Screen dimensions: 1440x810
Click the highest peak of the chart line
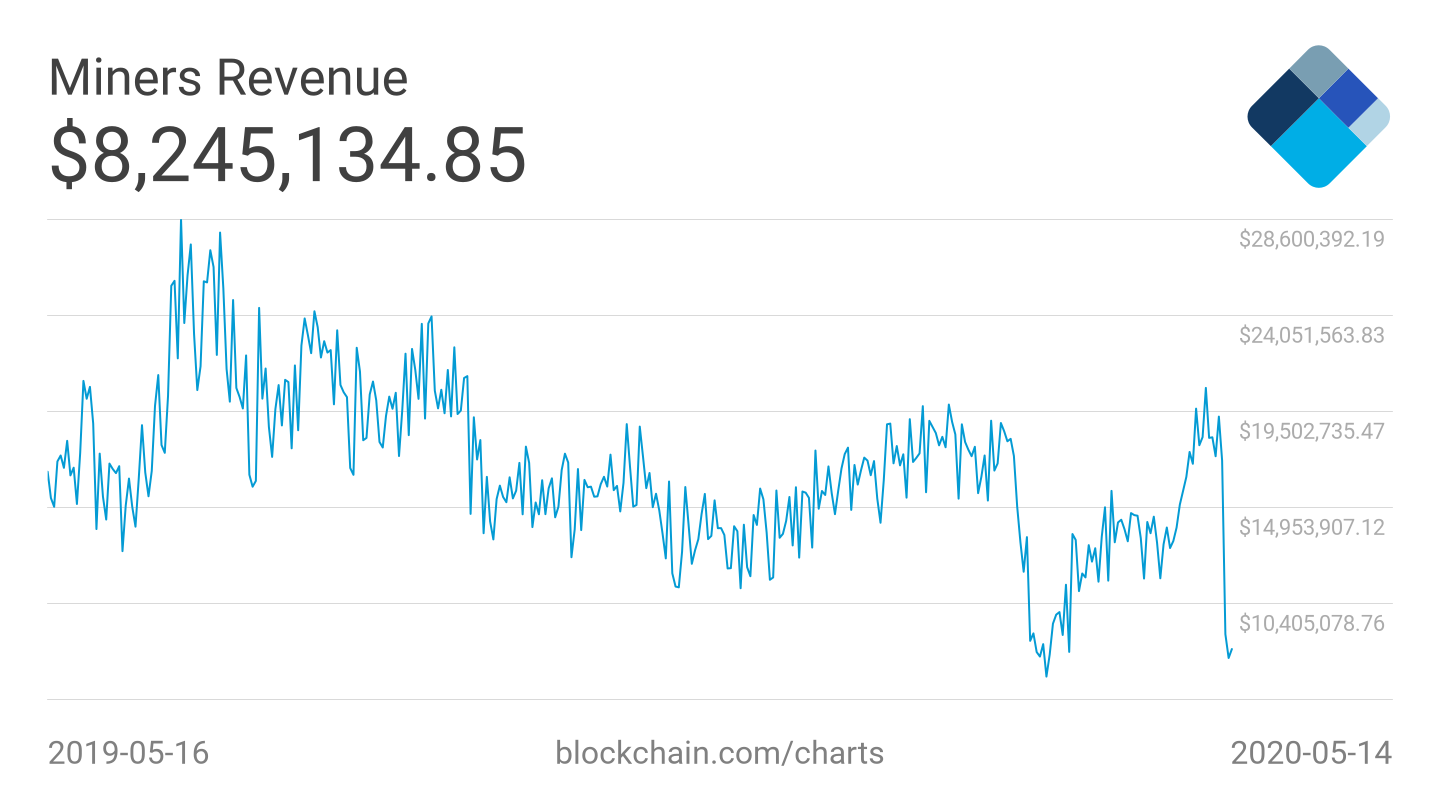click(181, 220)
